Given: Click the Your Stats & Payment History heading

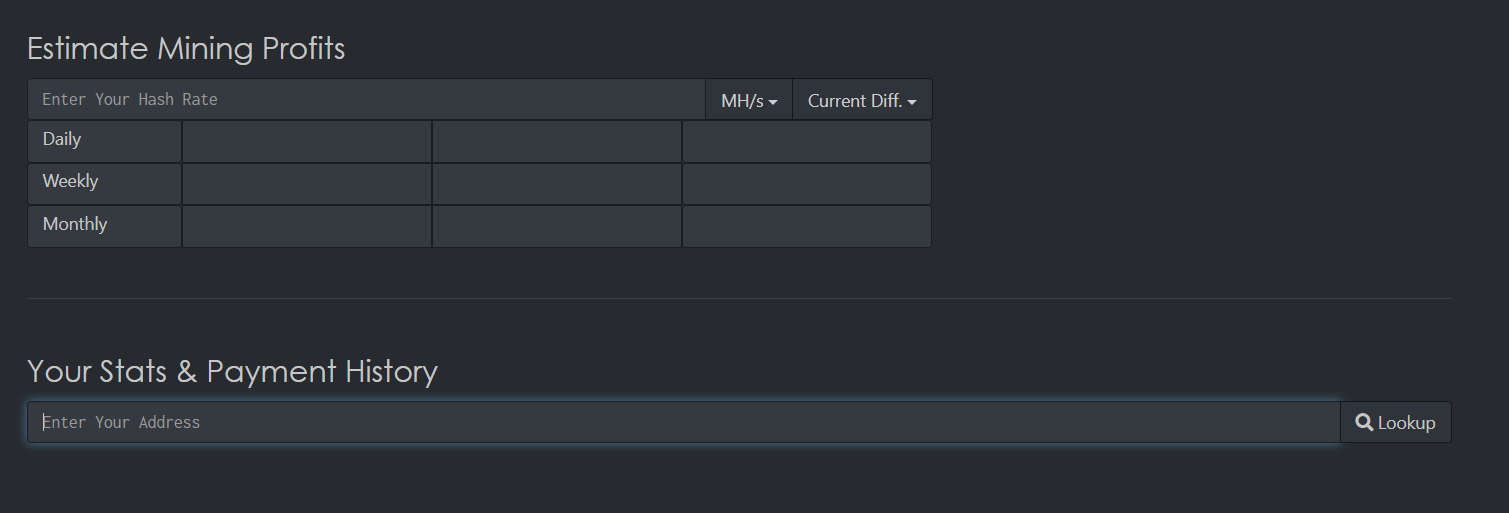Looking at the screenshot, I should 232,371.
